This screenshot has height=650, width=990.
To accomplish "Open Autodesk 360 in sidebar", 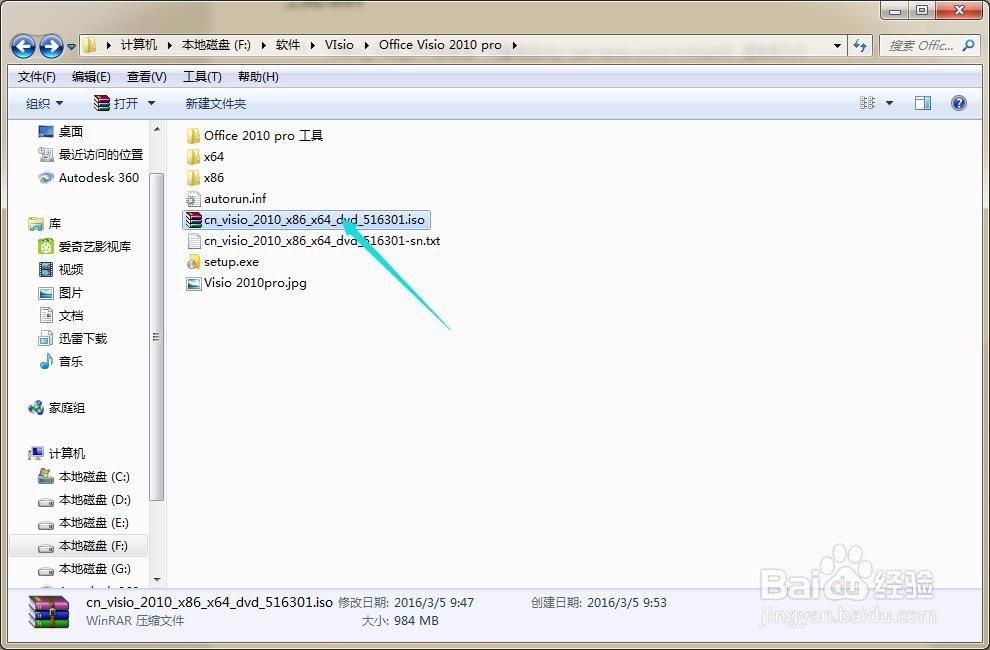I will point(88,178).
